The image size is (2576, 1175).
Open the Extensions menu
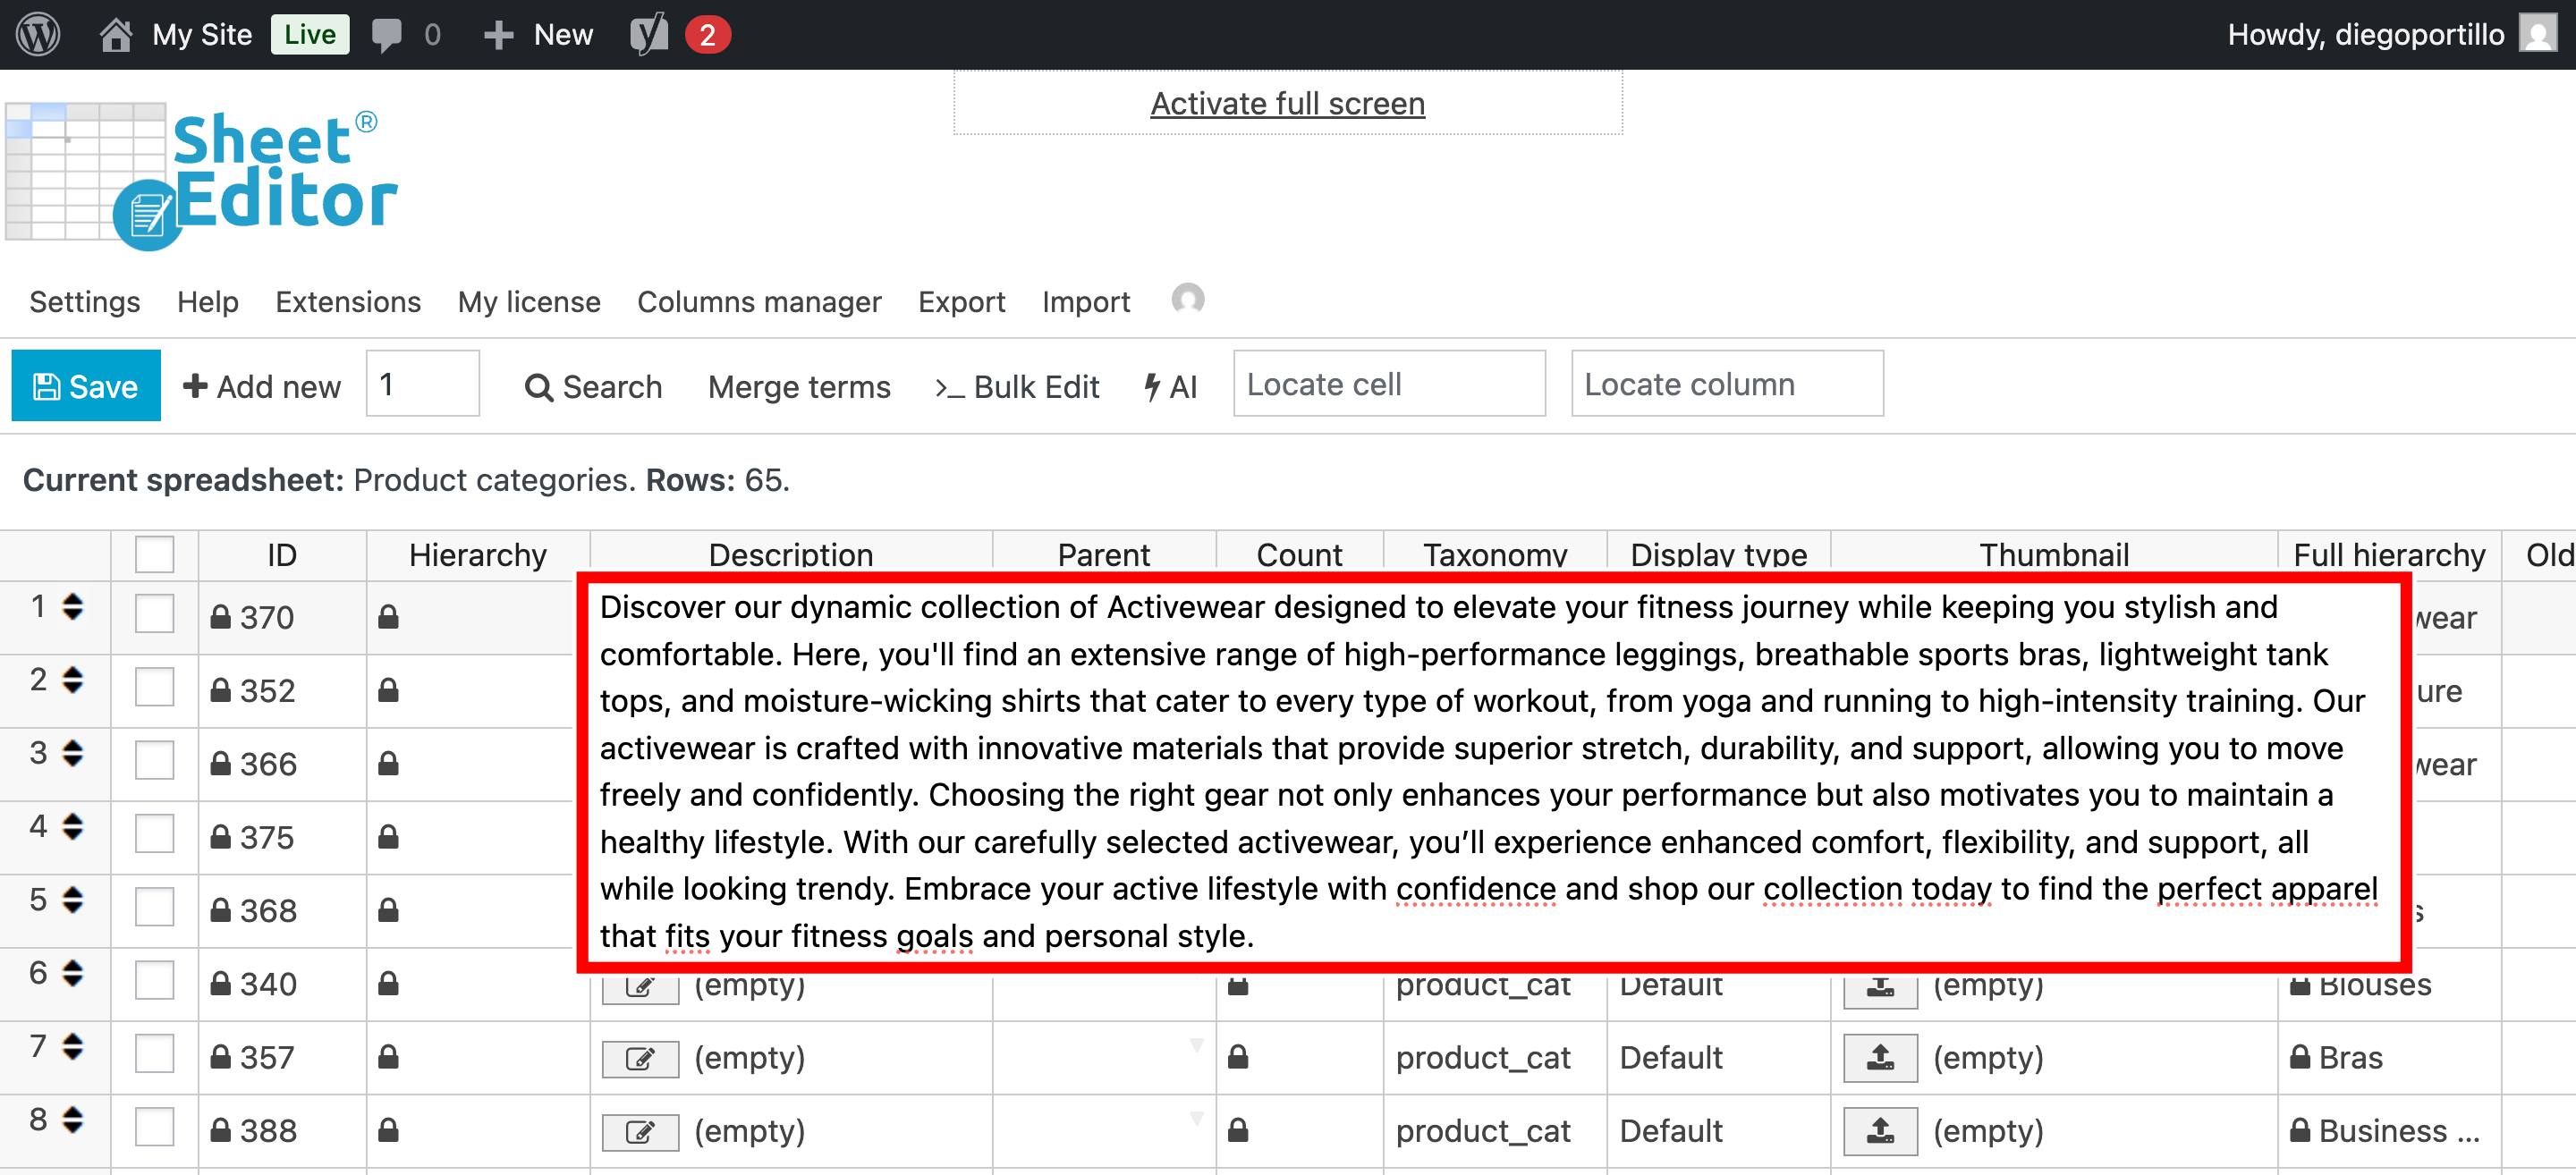coord(347,301)
